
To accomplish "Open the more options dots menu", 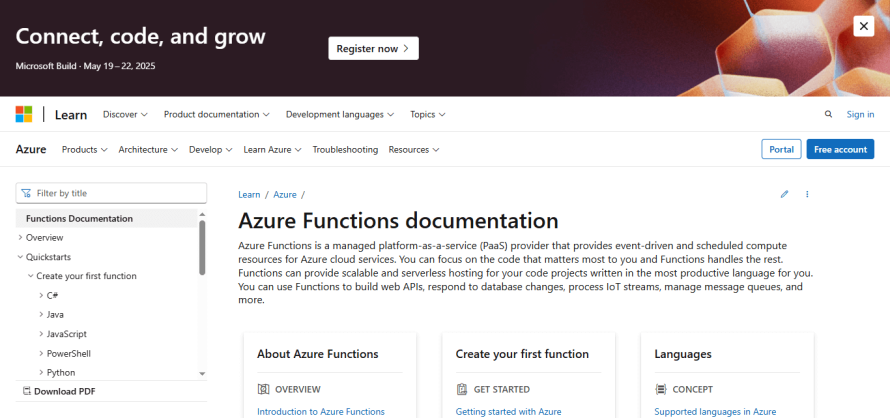I will (x=807, y=194).
